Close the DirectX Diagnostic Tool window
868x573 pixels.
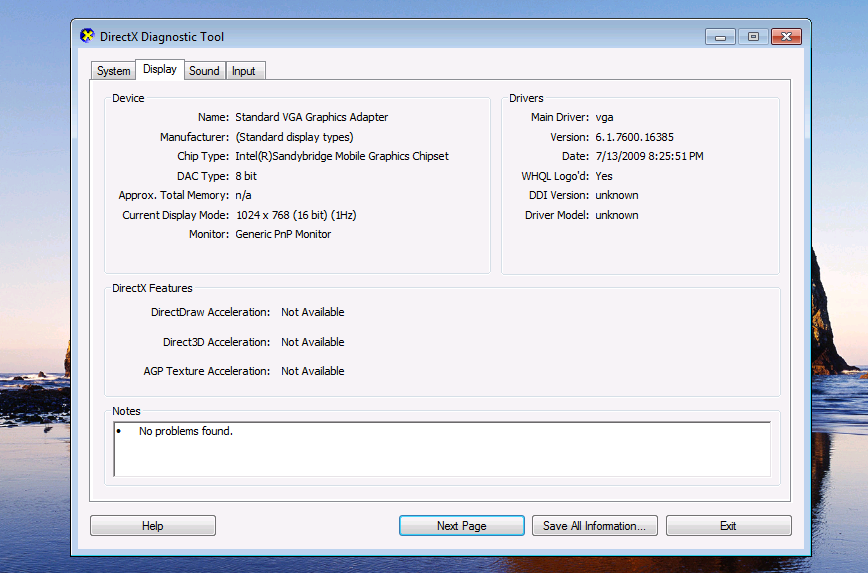click(x=786, y=37)
